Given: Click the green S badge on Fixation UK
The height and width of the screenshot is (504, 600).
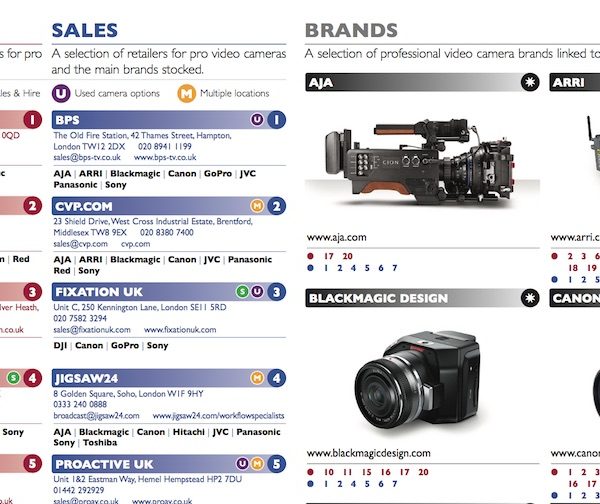Looking at the screenshot, I should pyautogui.click(x=242, y=292).
